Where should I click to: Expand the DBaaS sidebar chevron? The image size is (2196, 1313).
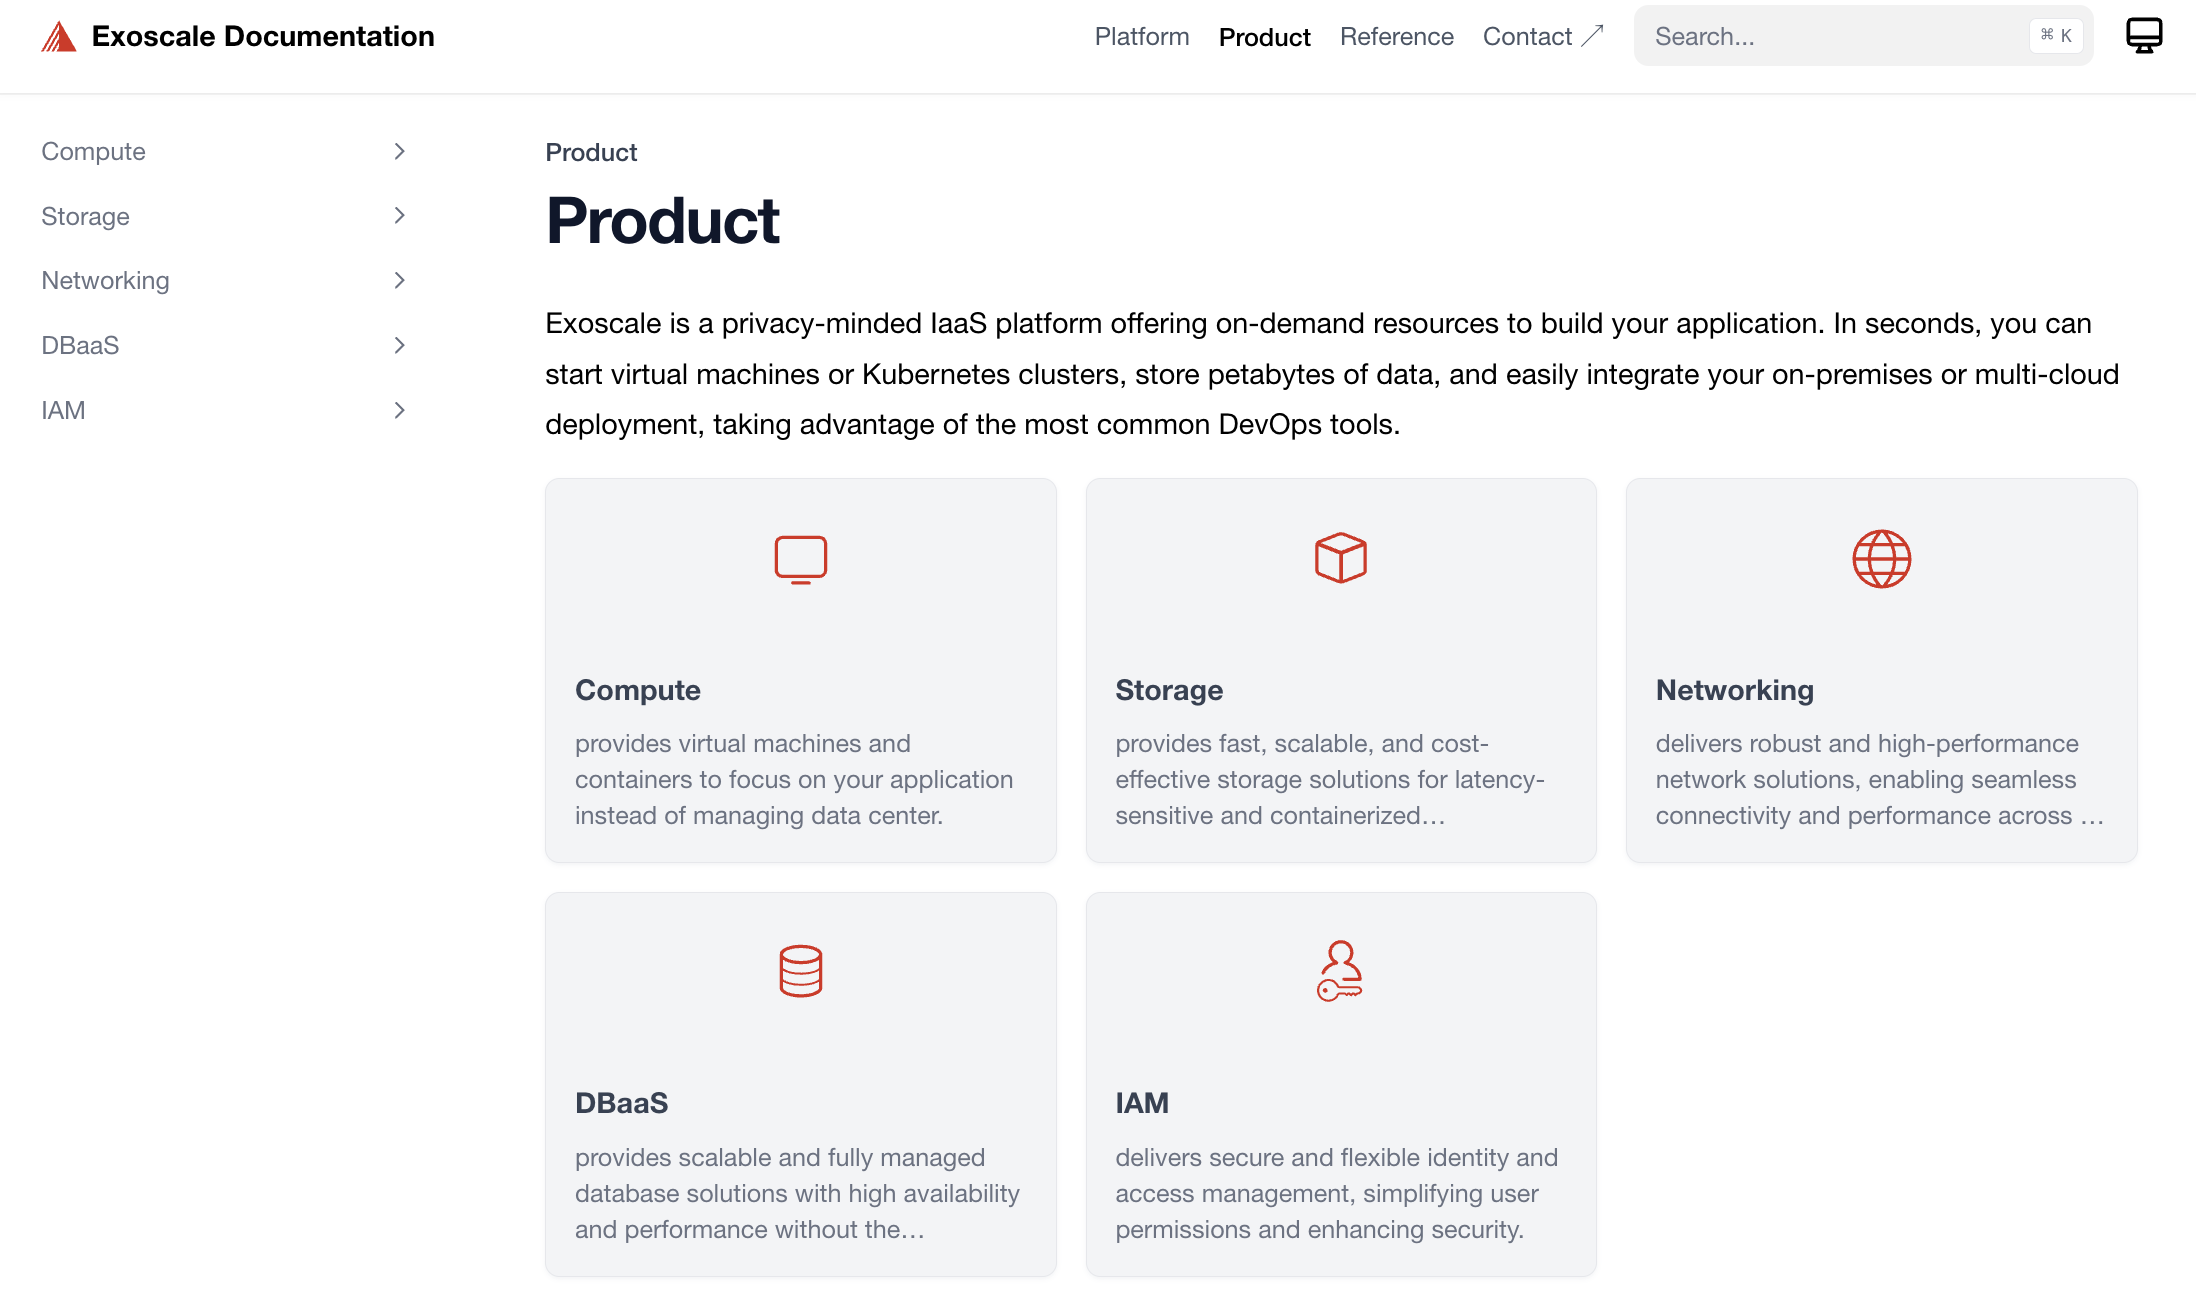click(399, 346)
